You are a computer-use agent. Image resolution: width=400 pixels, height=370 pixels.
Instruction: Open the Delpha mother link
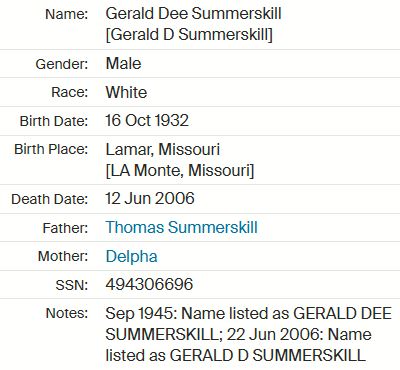coord(131,257)
